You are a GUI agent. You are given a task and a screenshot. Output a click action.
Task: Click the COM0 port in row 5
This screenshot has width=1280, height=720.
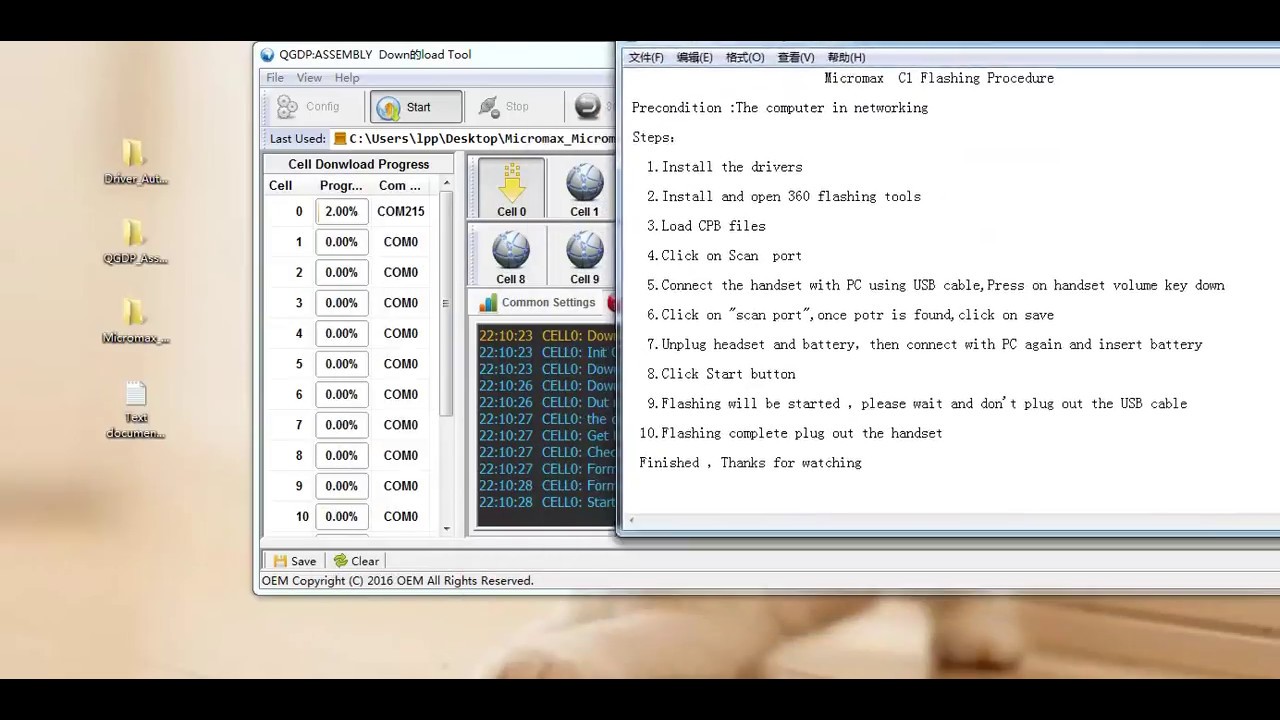401,364
